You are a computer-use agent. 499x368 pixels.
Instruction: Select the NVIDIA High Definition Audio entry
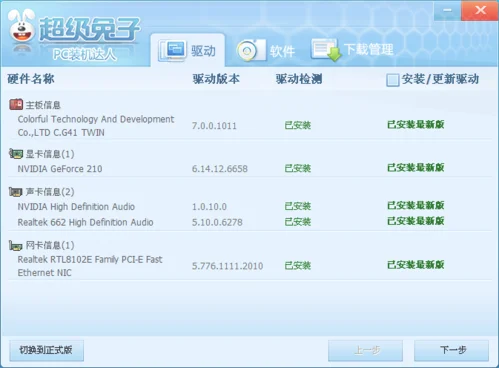coord(76,207)
